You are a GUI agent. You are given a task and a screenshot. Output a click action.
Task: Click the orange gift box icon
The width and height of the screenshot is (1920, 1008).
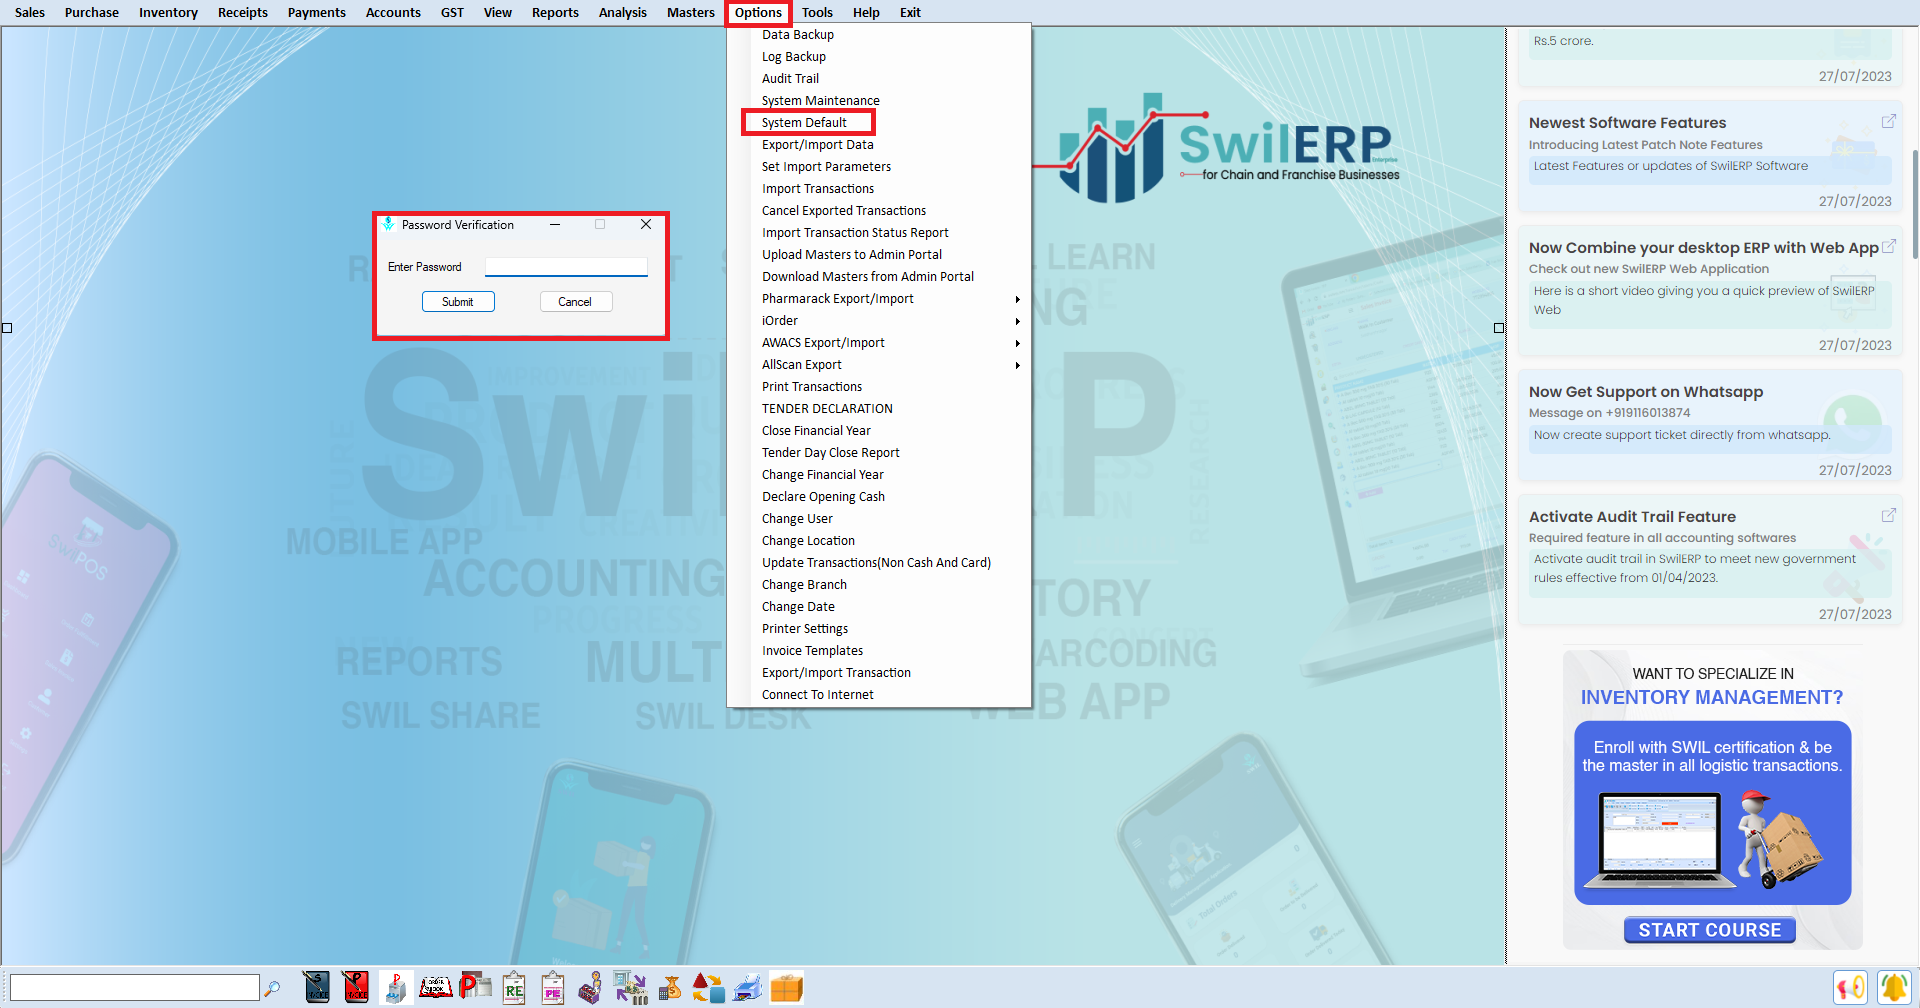[x=786, y=987]
